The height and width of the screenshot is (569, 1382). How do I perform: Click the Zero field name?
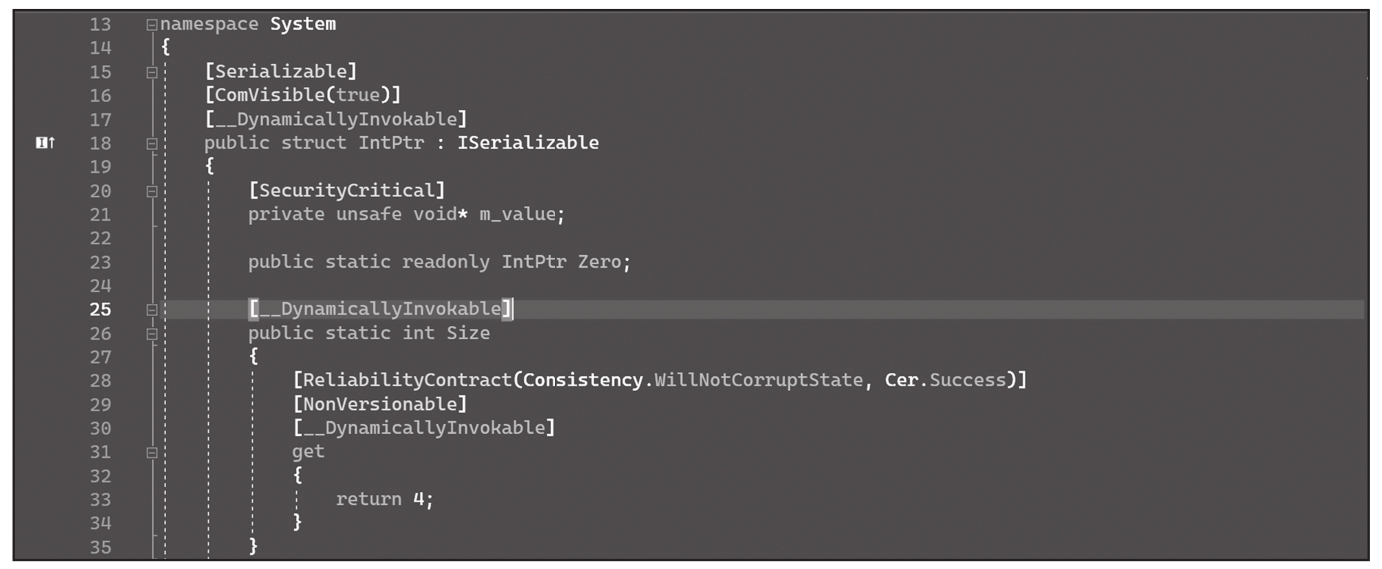(599, 262)
